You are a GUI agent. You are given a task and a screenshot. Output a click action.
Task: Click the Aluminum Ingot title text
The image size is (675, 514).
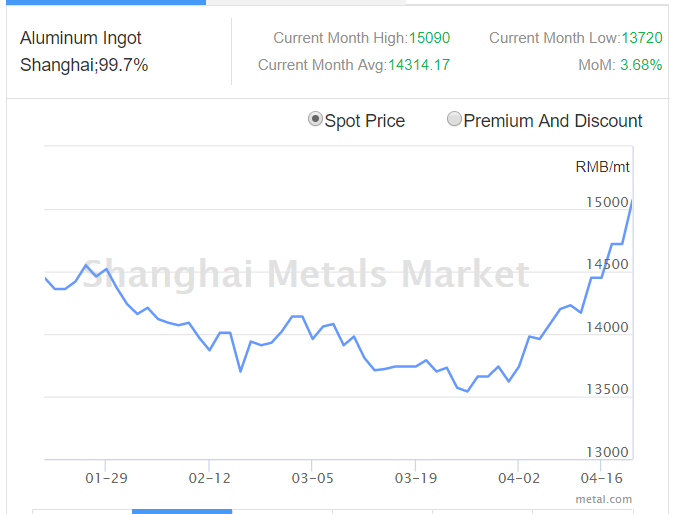pyautogui.click(x=81, y=38)
